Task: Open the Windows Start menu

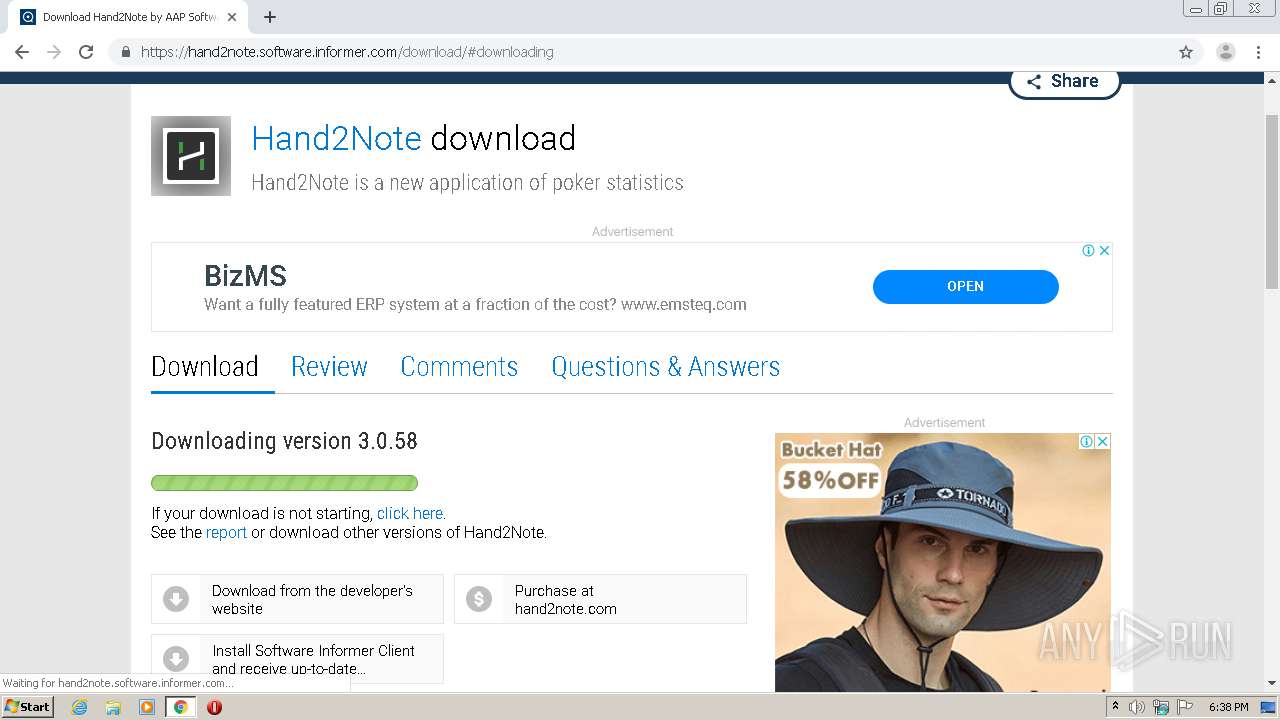Action: coord(28,706)
